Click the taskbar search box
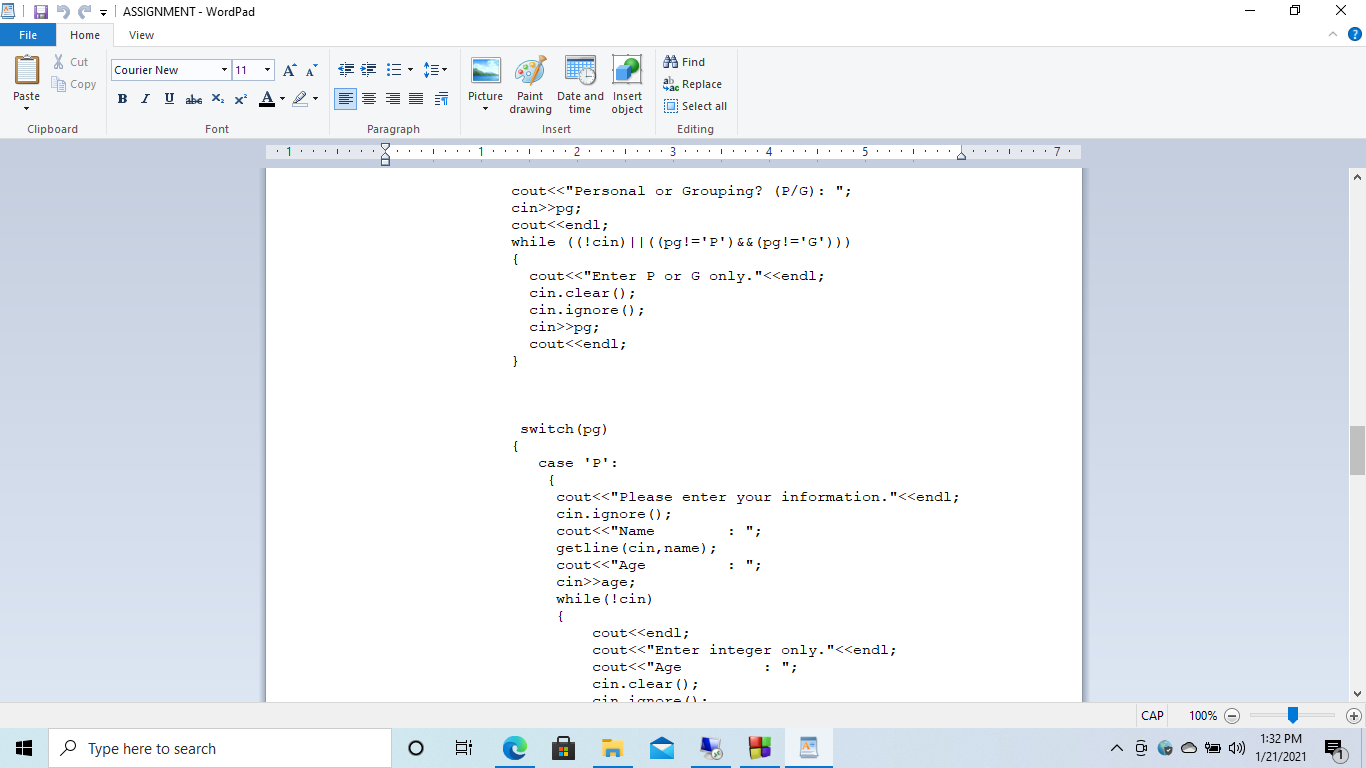The image size is (1366, 768). tap(220, 748)
